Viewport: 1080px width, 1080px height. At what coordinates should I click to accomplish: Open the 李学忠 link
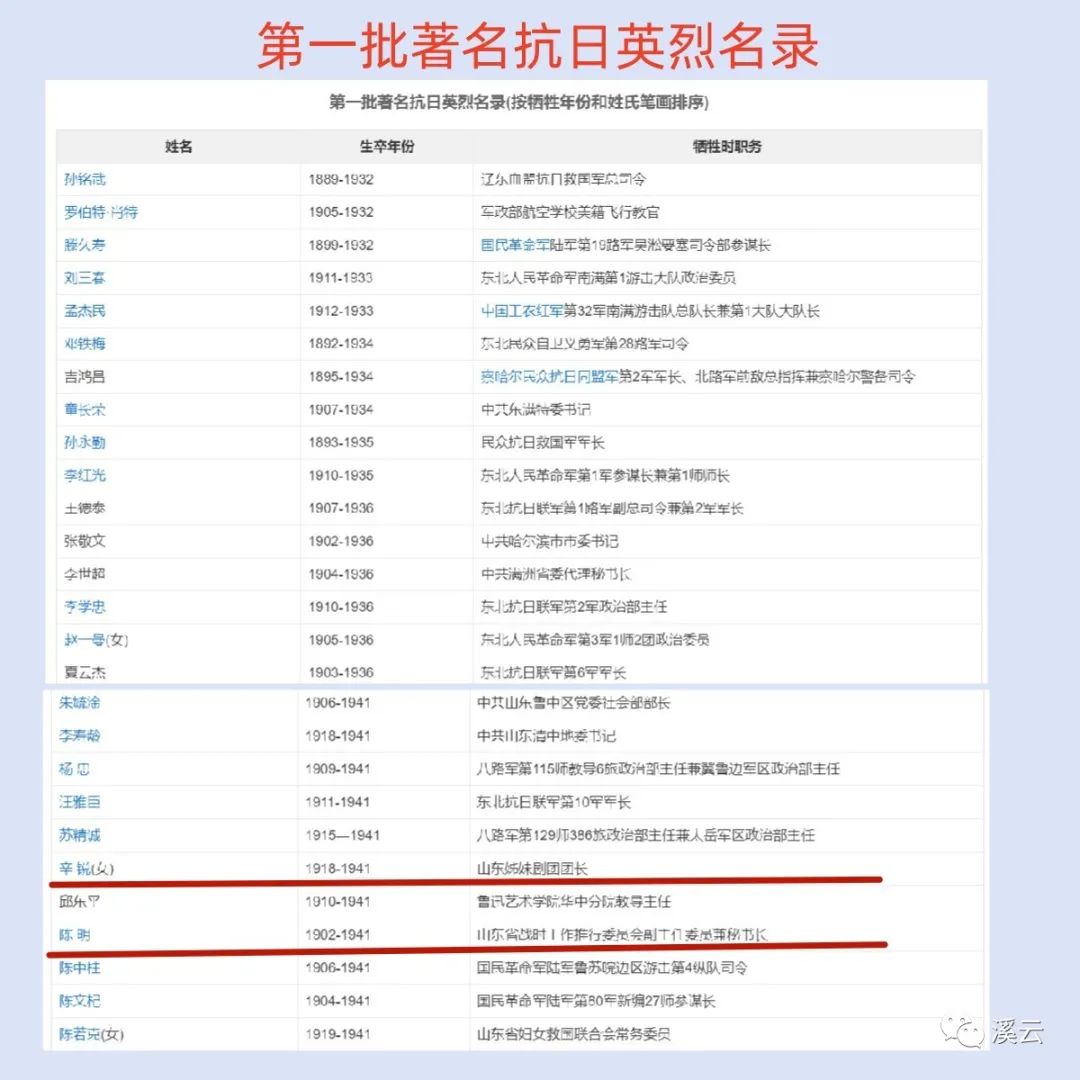85,607
